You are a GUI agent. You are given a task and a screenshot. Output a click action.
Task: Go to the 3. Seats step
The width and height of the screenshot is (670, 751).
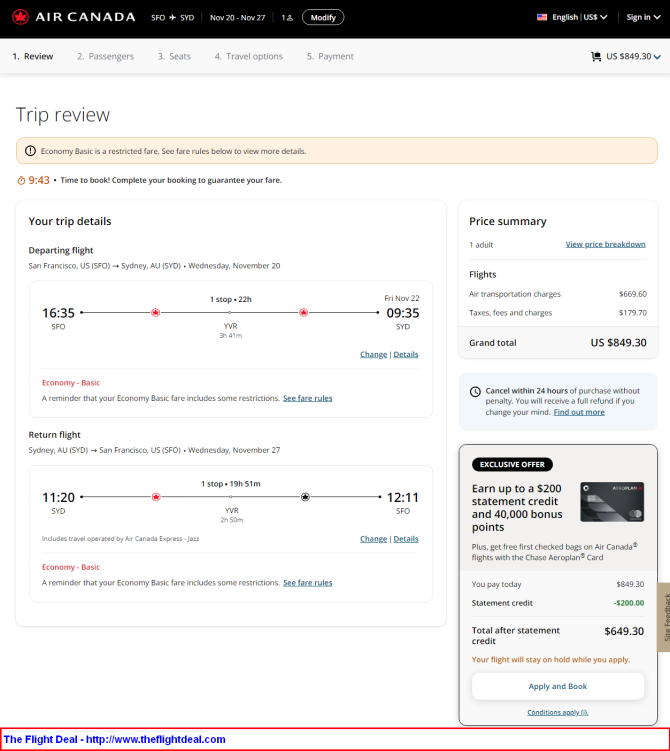click(174, 57)
